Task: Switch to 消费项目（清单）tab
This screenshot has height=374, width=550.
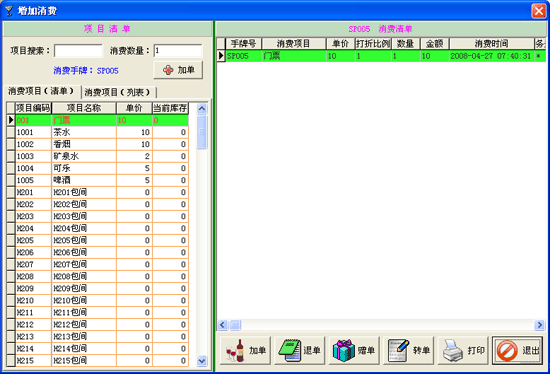Action: 41,91
